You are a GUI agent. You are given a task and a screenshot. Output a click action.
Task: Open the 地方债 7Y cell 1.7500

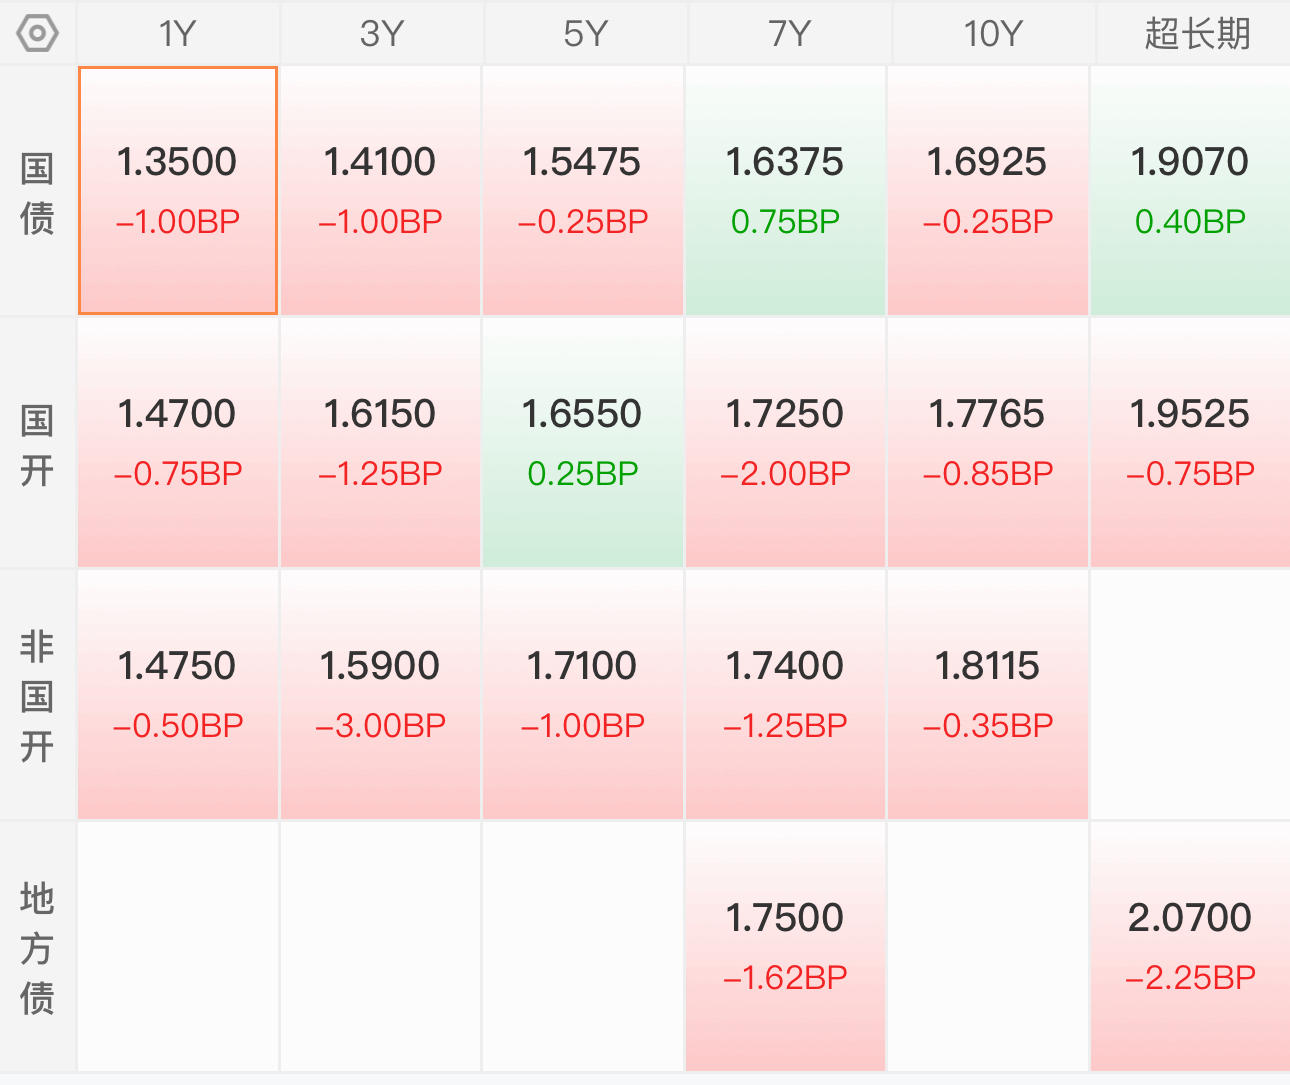click(x=785, y=947)
